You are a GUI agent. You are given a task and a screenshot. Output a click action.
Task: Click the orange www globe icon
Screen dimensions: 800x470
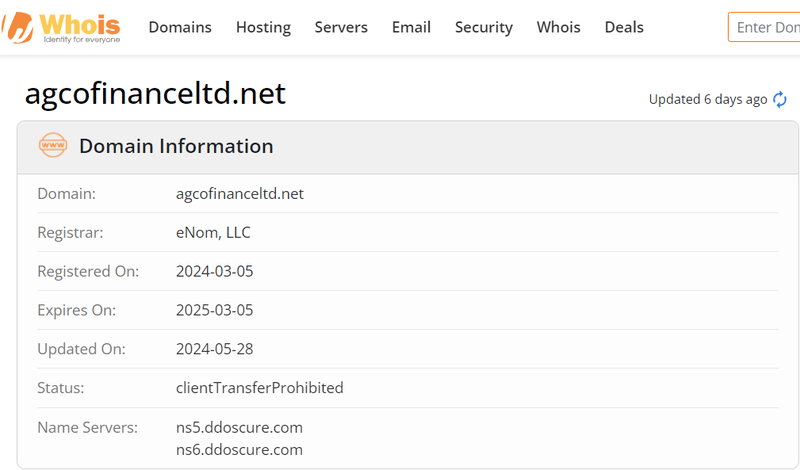point(53,145)
